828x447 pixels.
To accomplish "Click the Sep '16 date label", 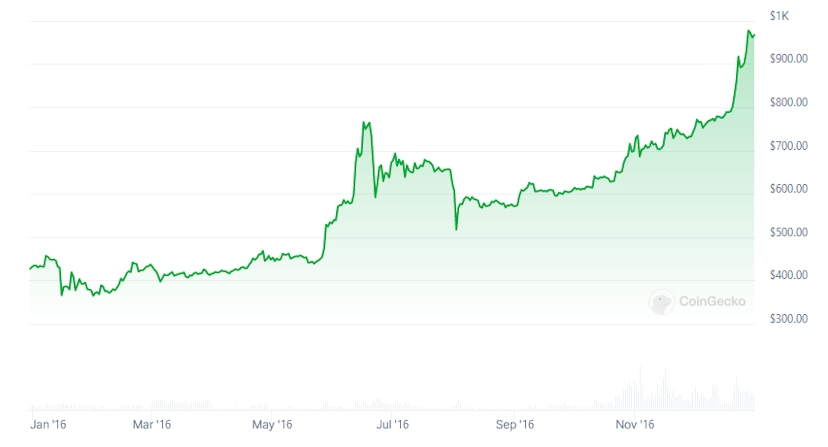I will (x=513, y=424).
